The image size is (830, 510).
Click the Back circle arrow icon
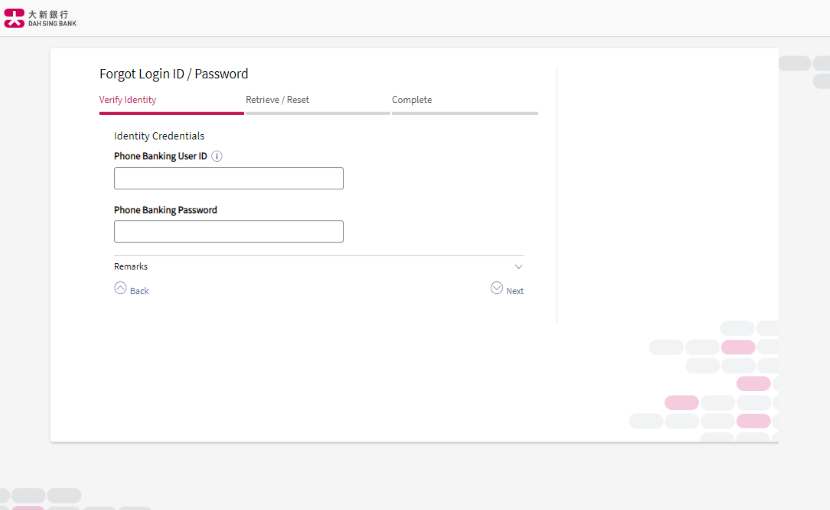tap(120, 288)
